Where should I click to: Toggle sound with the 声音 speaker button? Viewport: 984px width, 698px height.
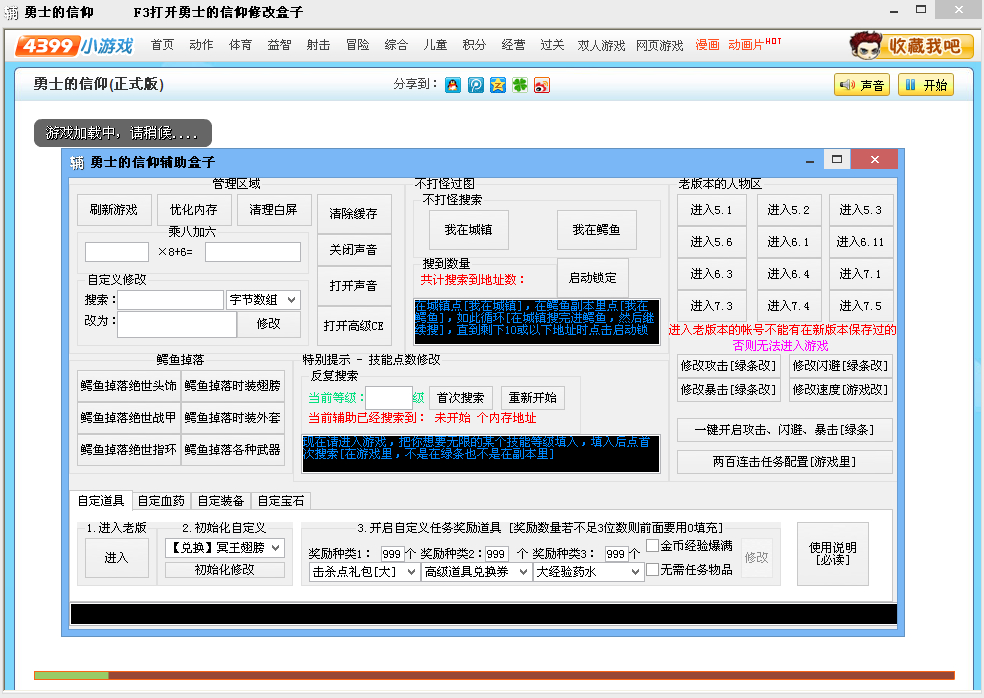tap(861, 85)
